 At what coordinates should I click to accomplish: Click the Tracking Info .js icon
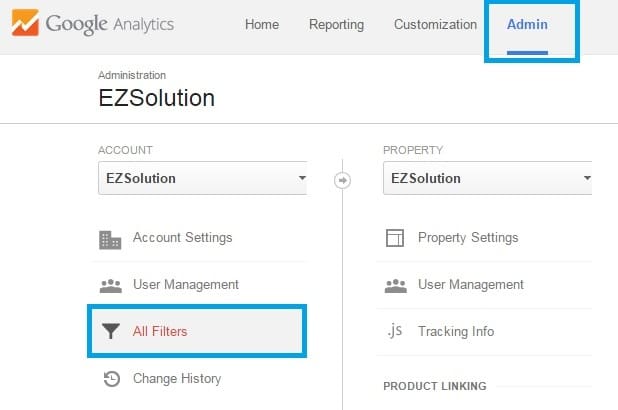click(x=395, y=330)
